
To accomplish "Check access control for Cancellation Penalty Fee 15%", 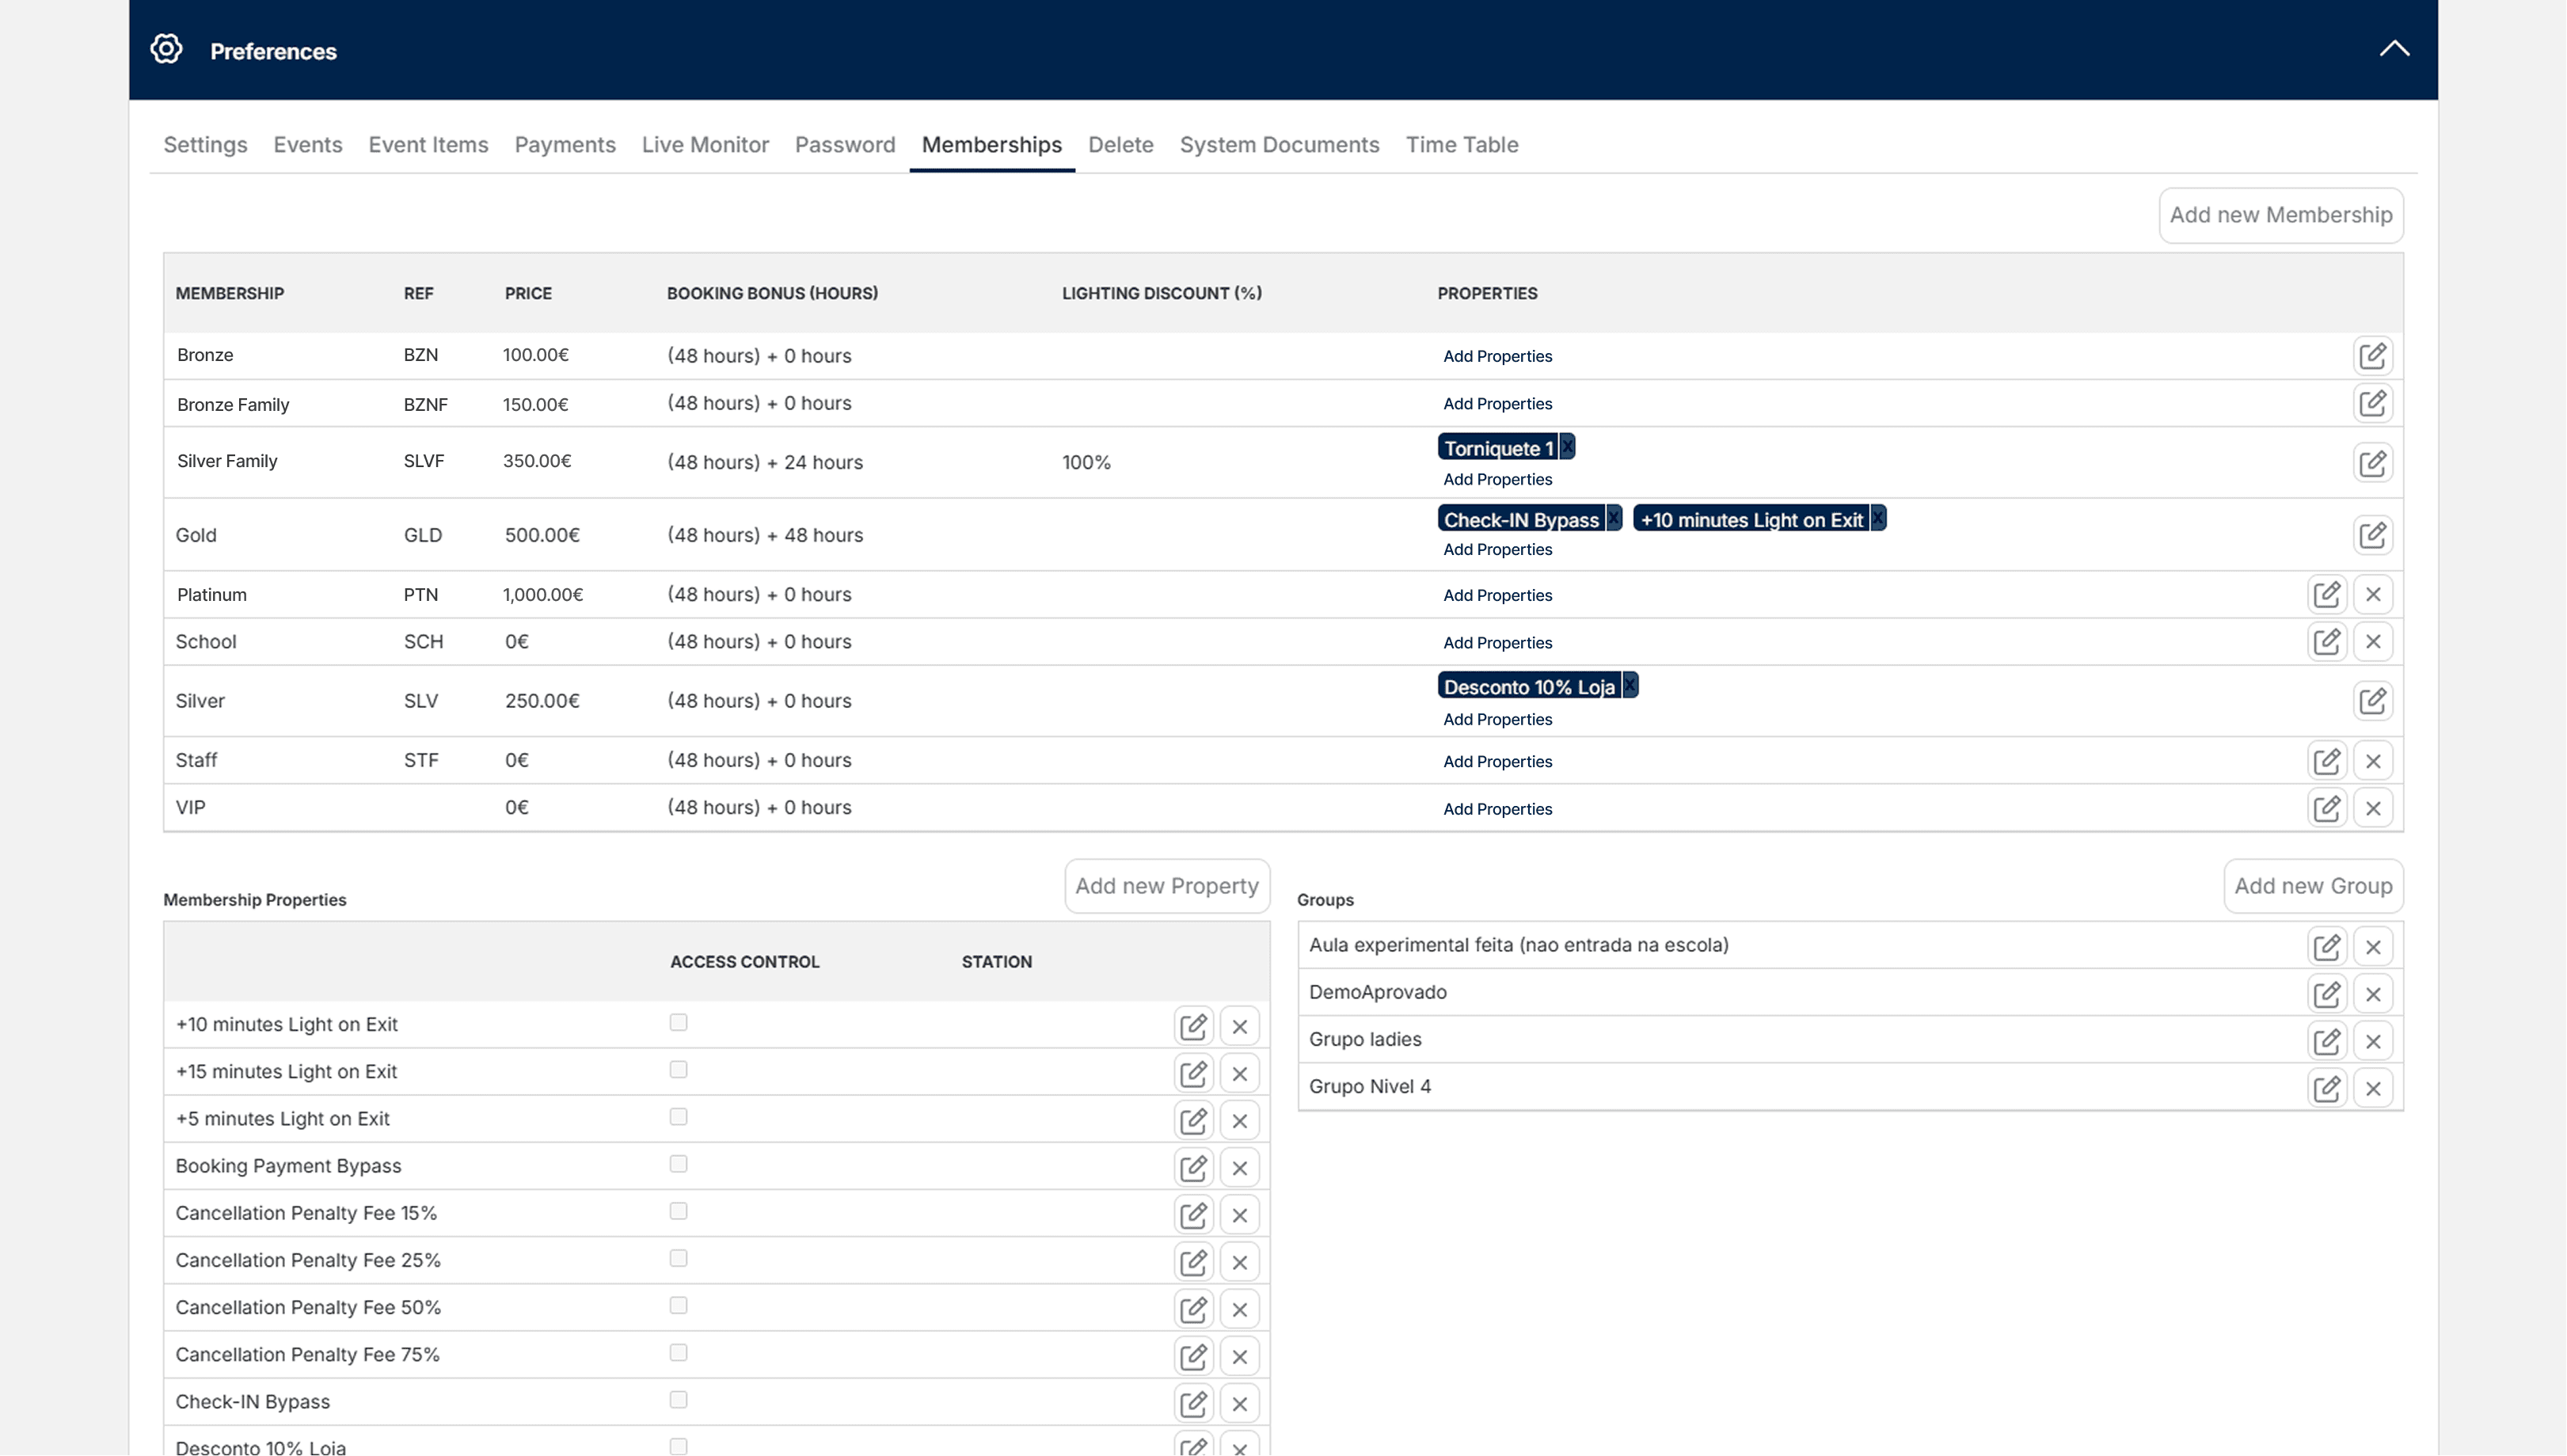I will 678,1211.
